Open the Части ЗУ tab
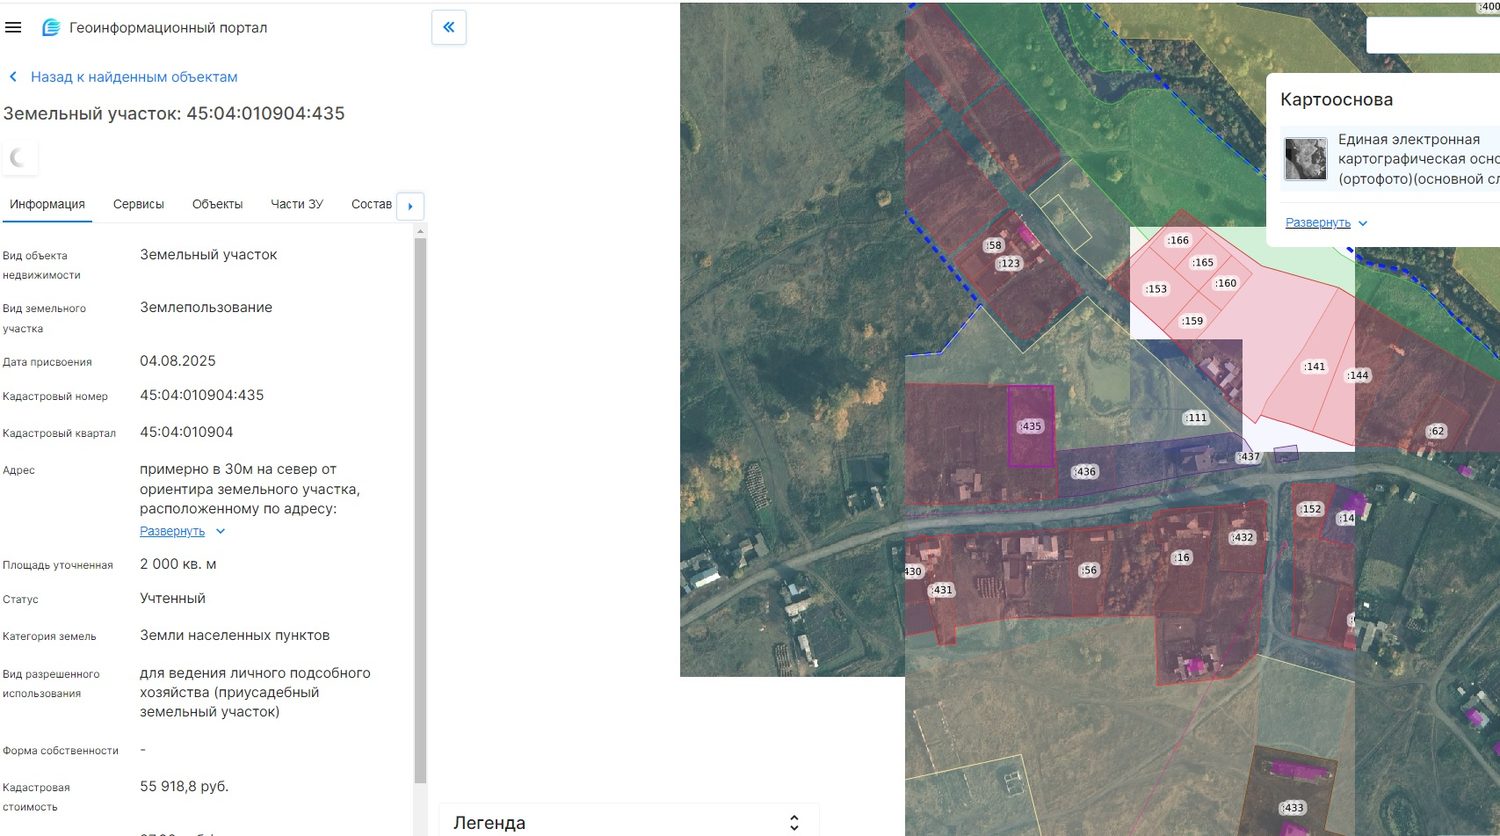This screenshot has height=836, width=1500. tap(297, 204)
